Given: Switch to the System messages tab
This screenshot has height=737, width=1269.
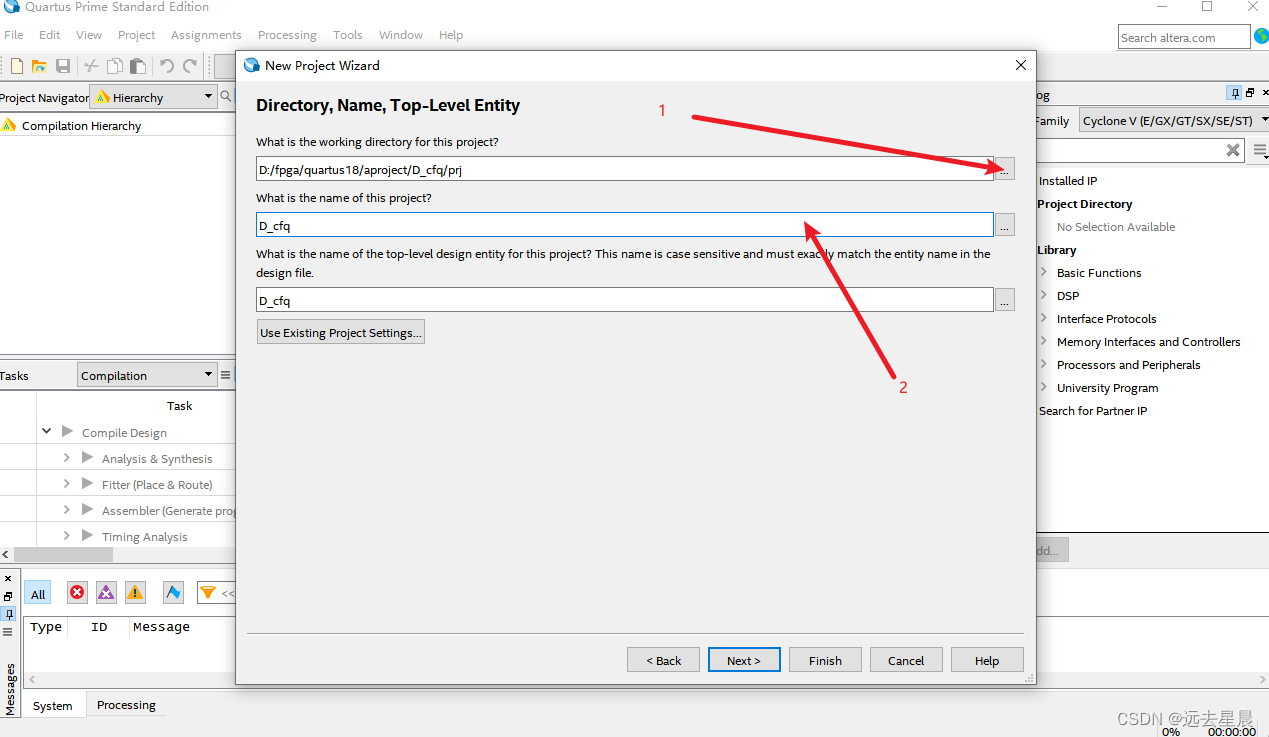Looking at the screenshot, I should click(x=52, y=705).
